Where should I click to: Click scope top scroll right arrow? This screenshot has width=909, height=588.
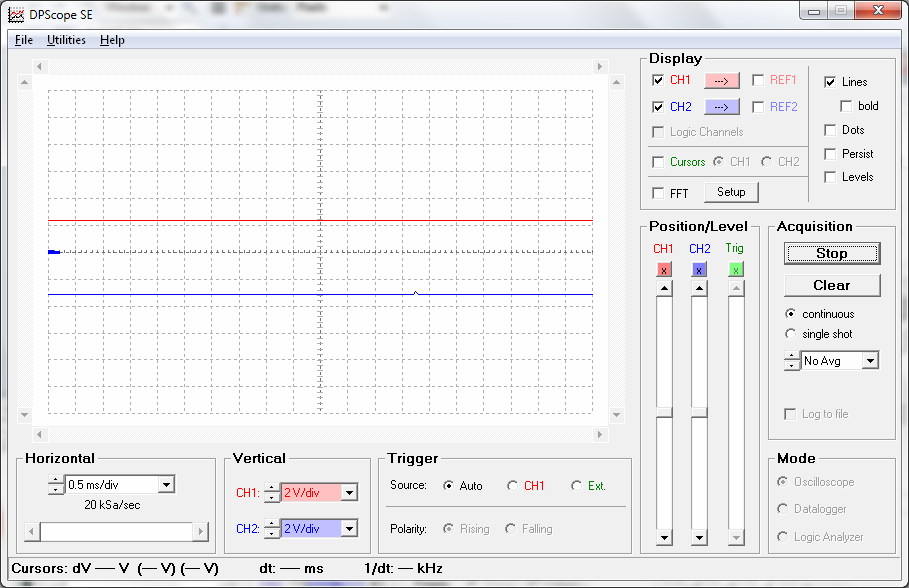(600, 67)
